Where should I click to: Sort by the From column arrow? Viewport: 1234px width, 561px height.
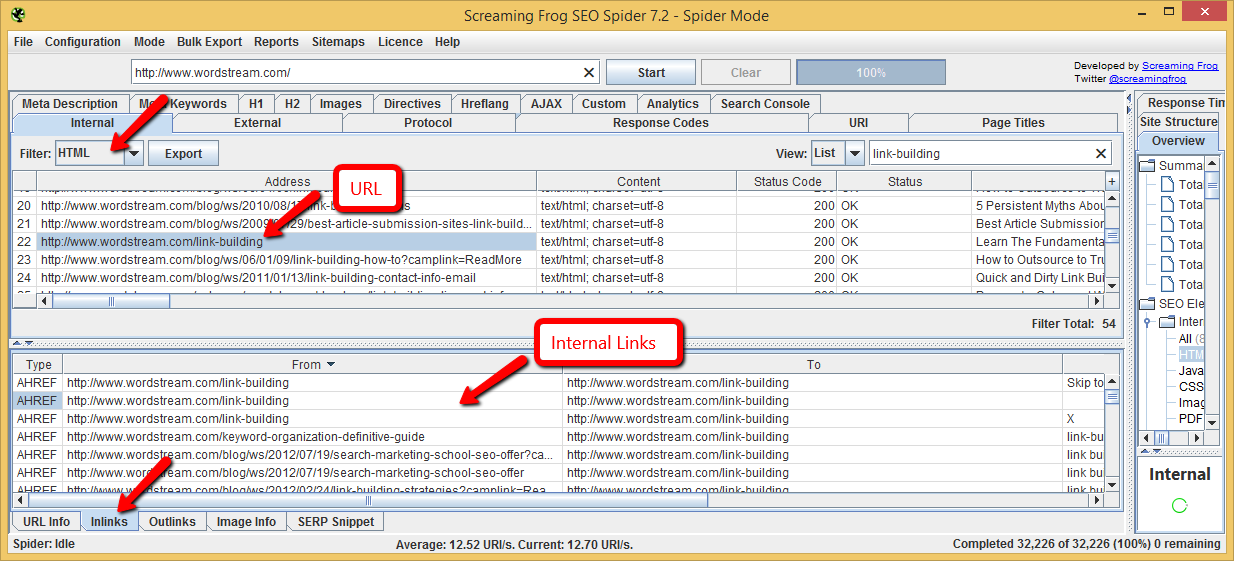coord(331,365)
